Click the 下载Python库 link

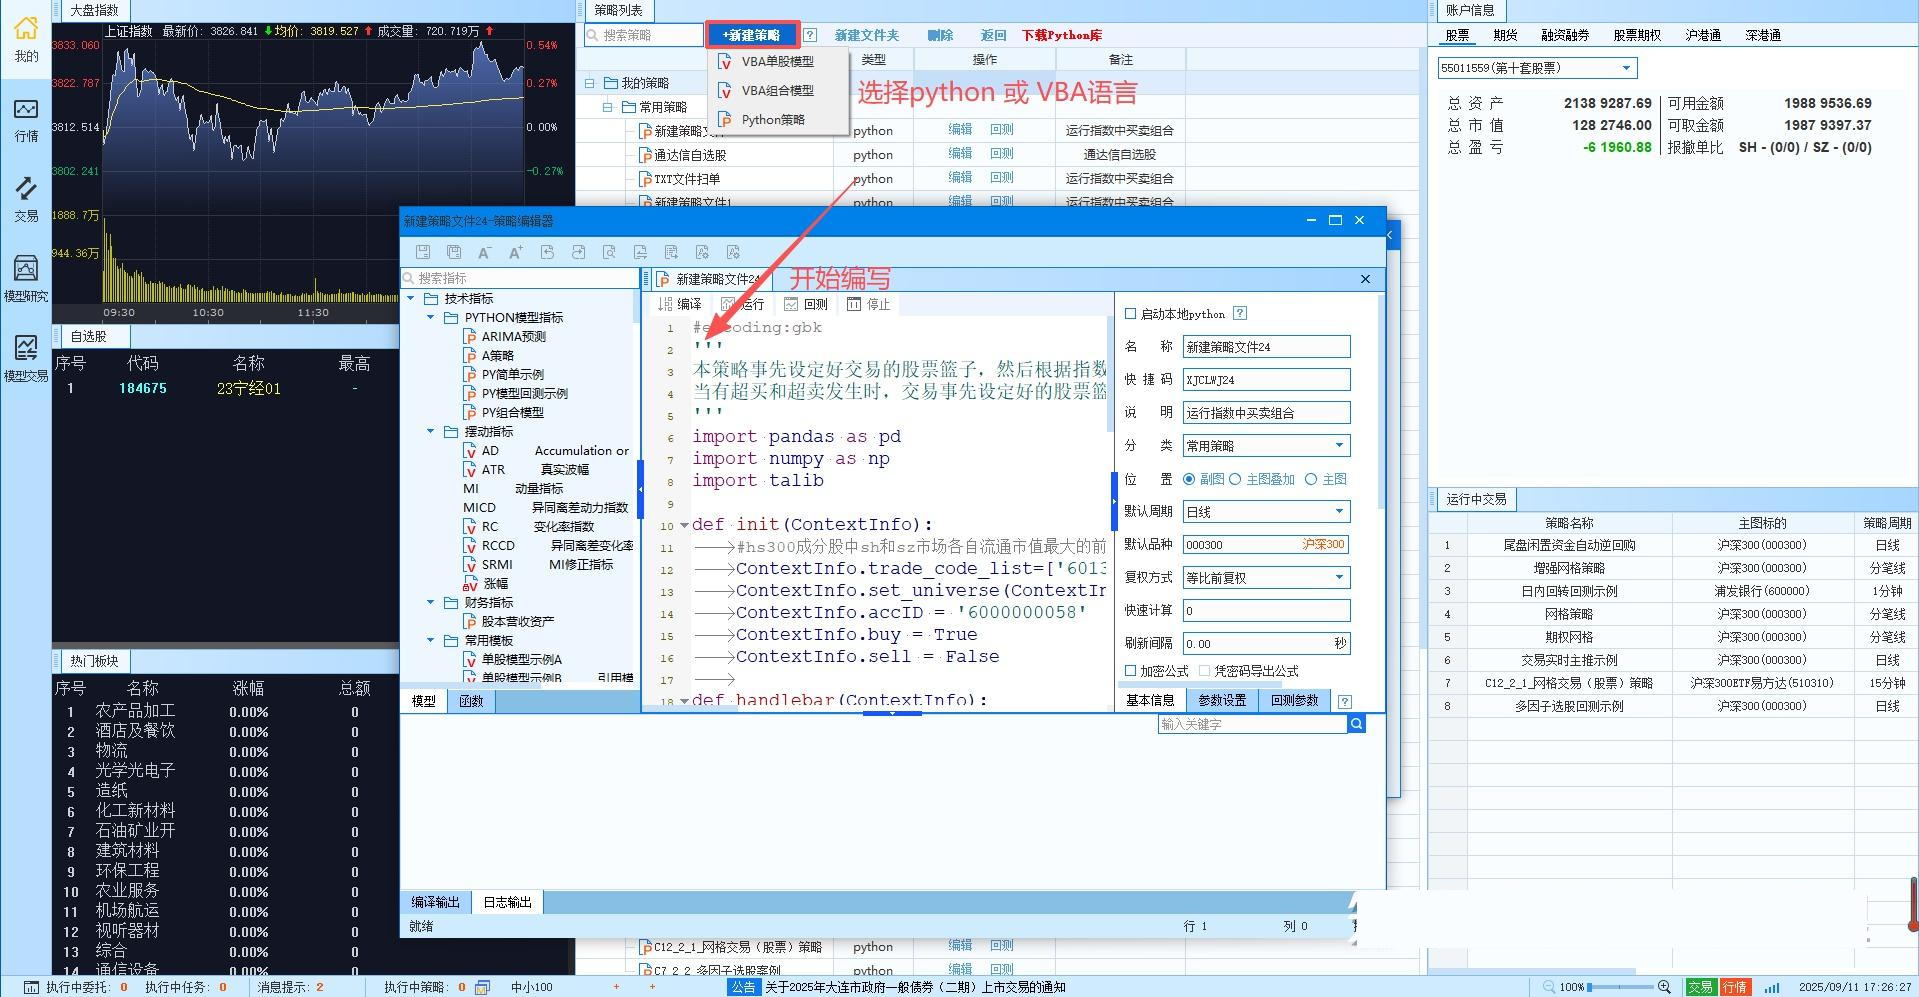pyautogui.click(x=1061, y=35)
